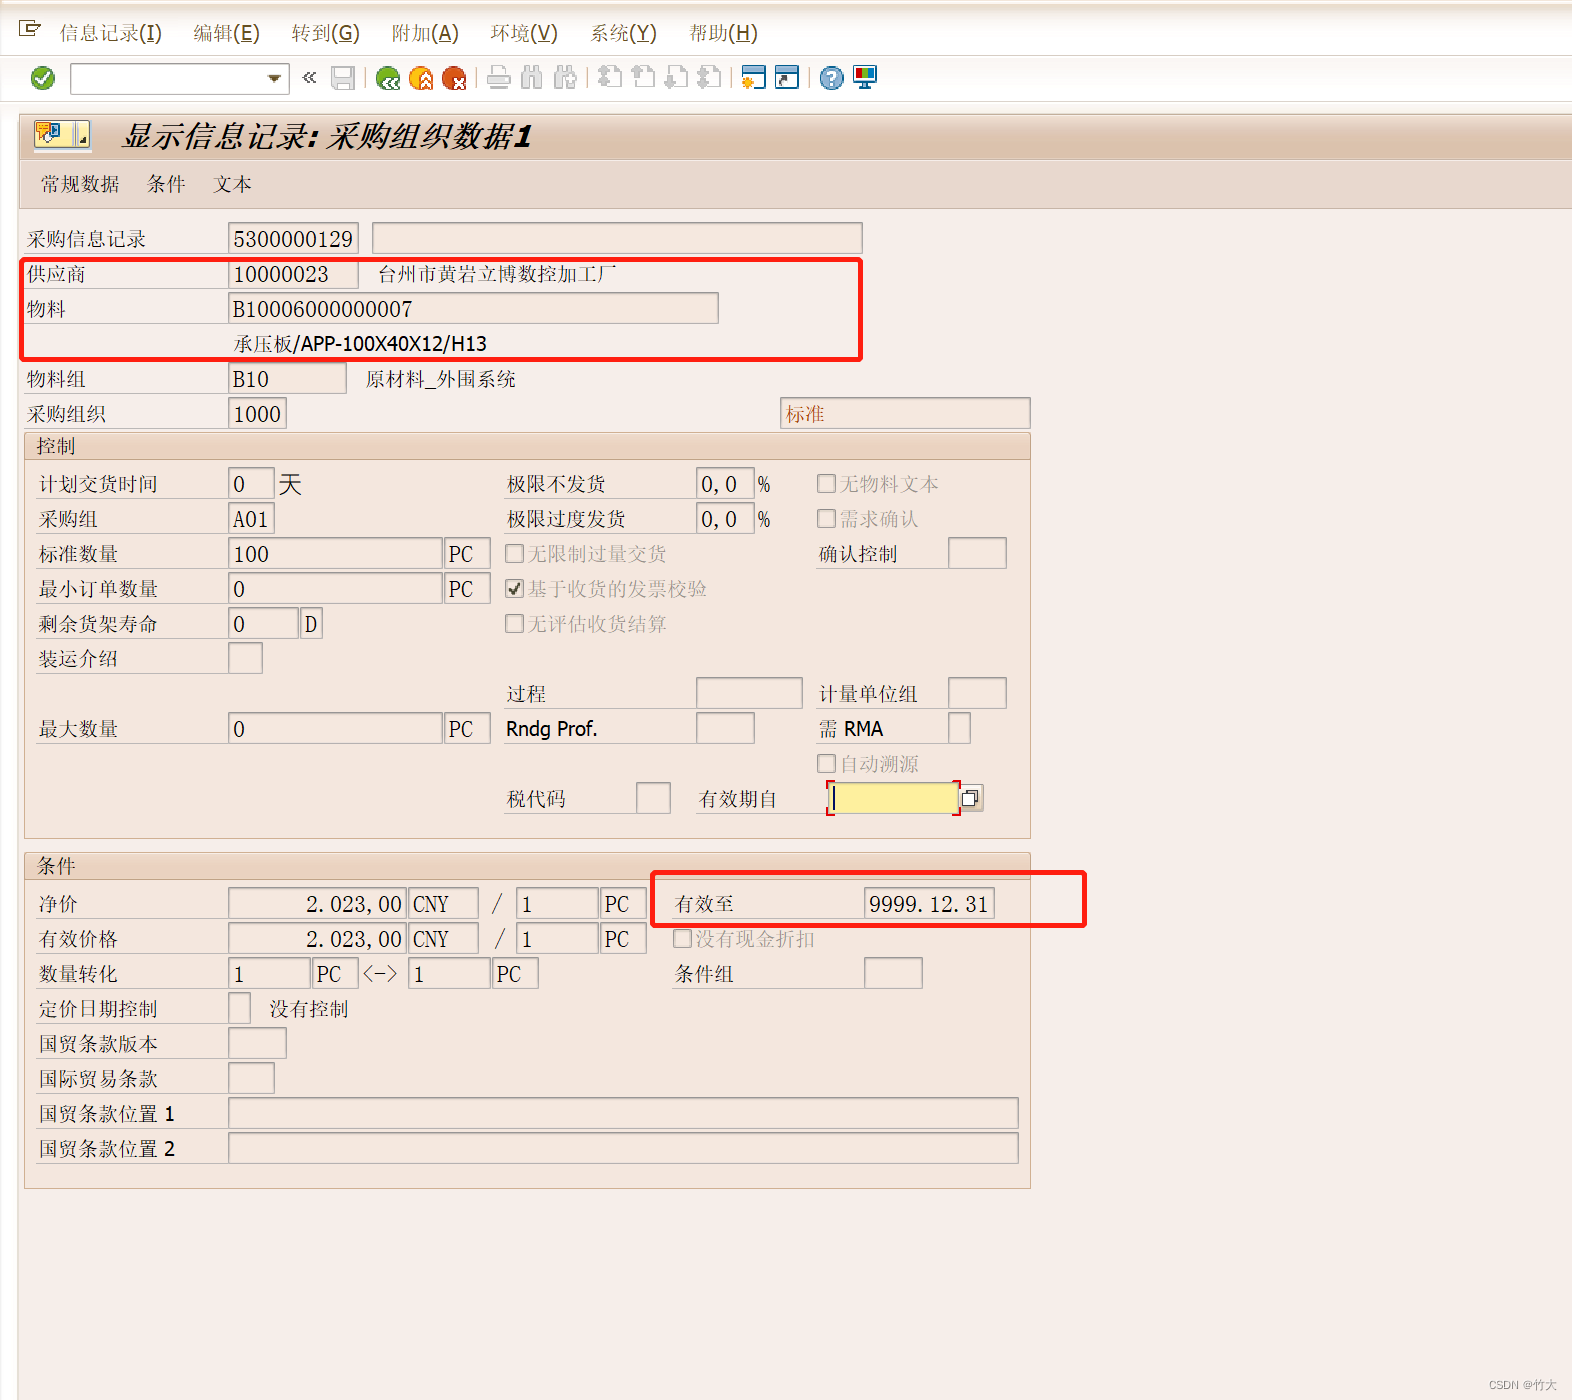Open value help next to 有效期自
The image size is (1572, 1400).
click(970, 798)
